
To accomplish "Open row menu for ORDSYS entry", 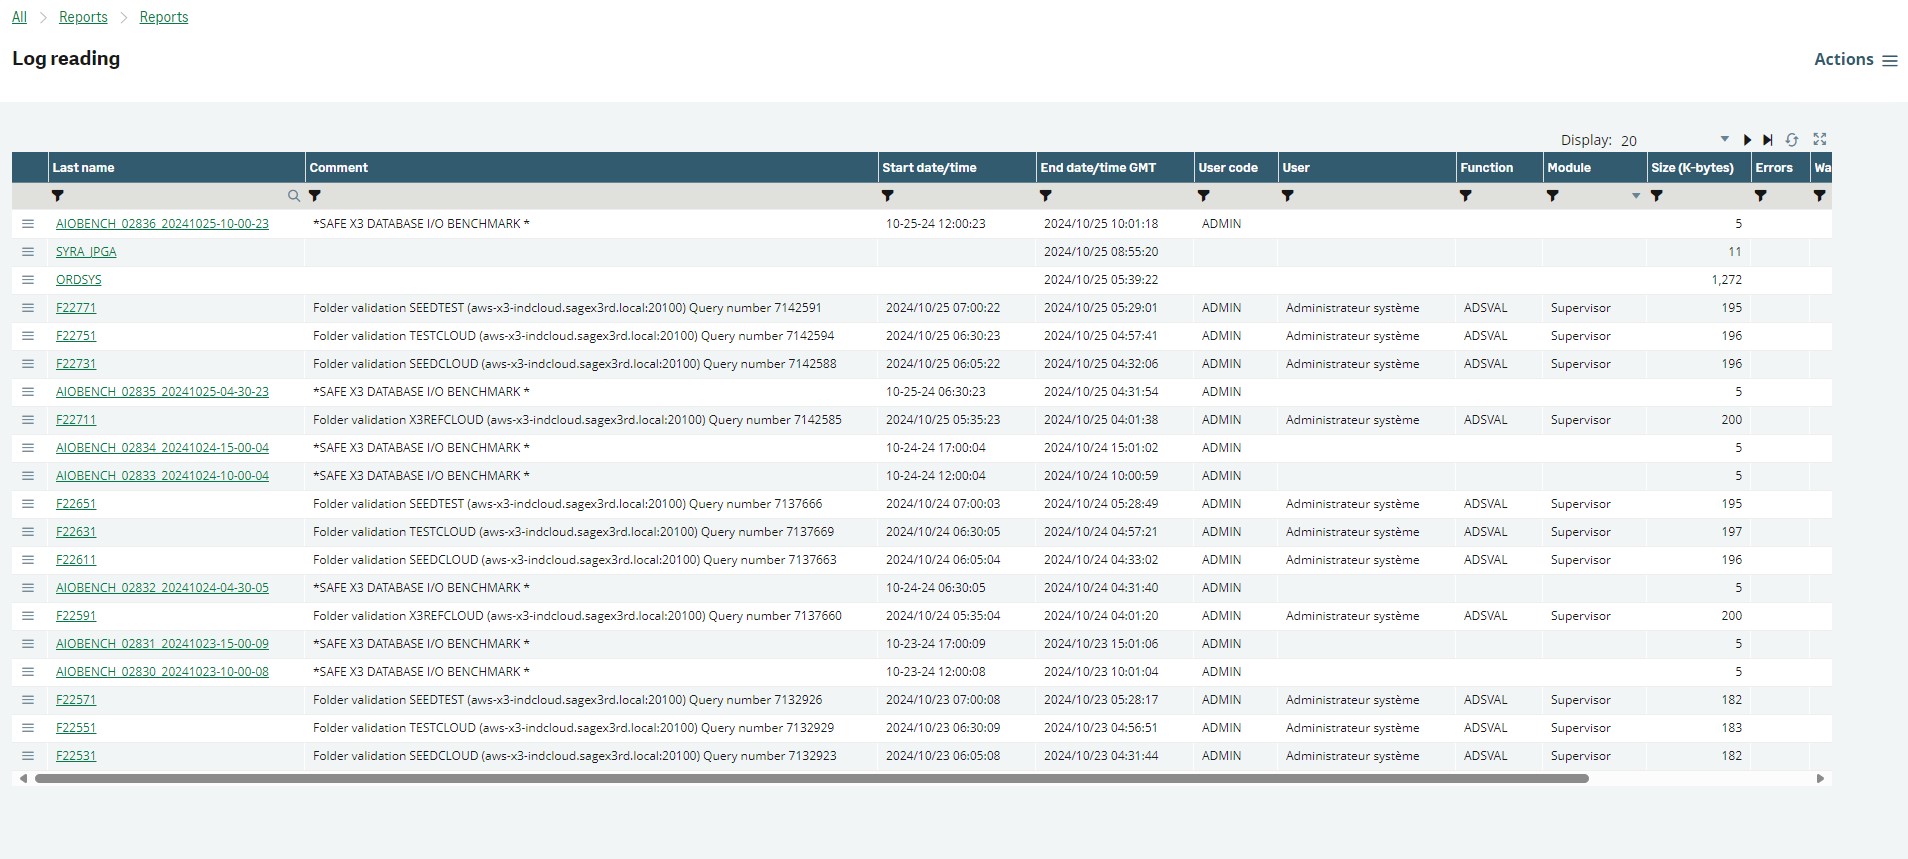I will 28,280.
